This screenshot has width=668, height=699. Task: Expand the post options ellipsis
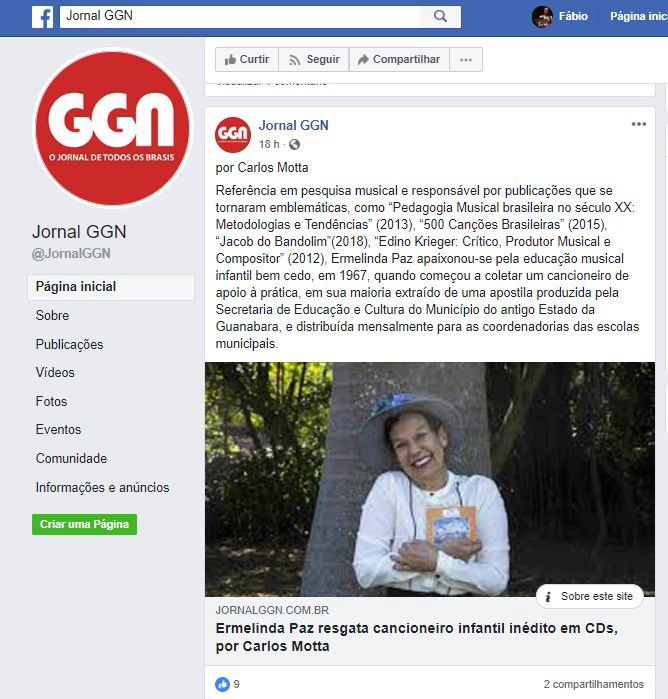tap(639, 124)
